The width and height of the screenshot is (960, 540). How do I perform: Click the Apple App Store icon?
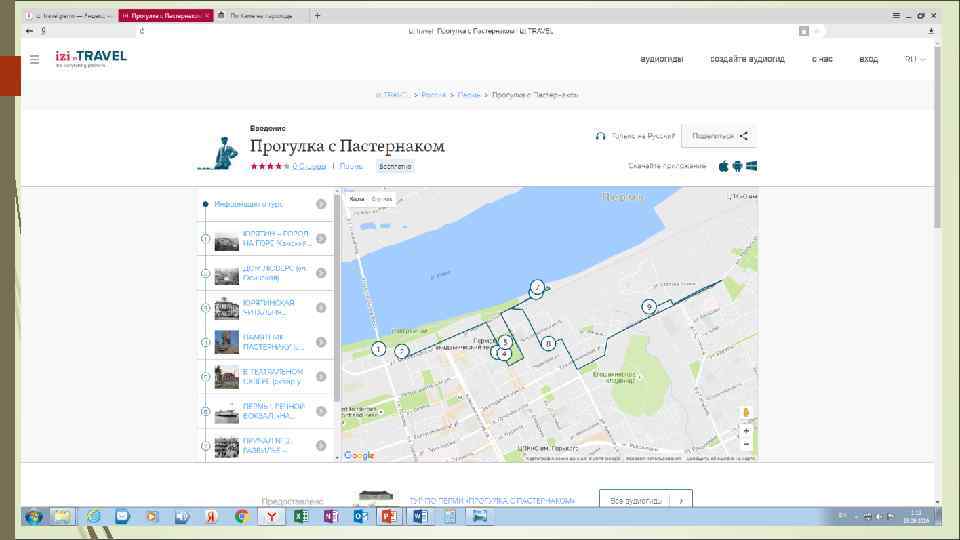[x=724, y=166]
